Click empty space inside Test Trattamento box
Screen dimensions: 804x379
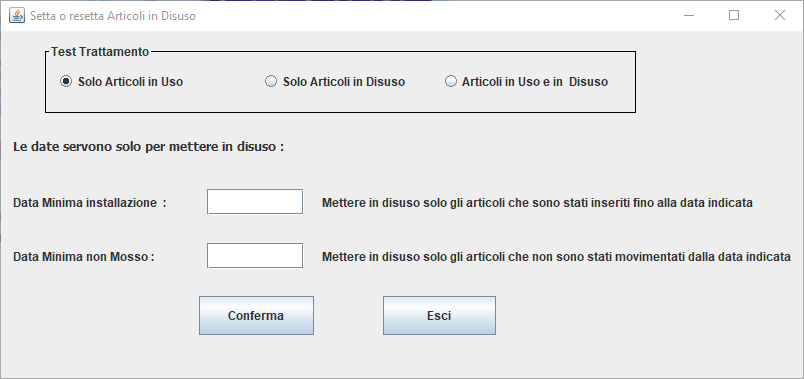tap(338, 101)
